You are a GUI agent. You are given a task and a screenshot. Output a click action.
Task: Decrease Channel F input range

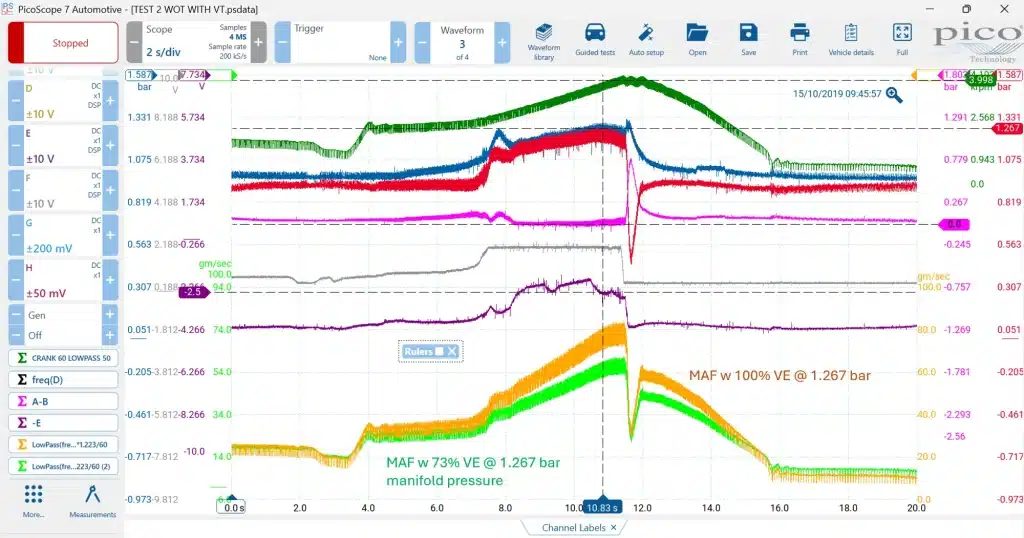(16, 191)
